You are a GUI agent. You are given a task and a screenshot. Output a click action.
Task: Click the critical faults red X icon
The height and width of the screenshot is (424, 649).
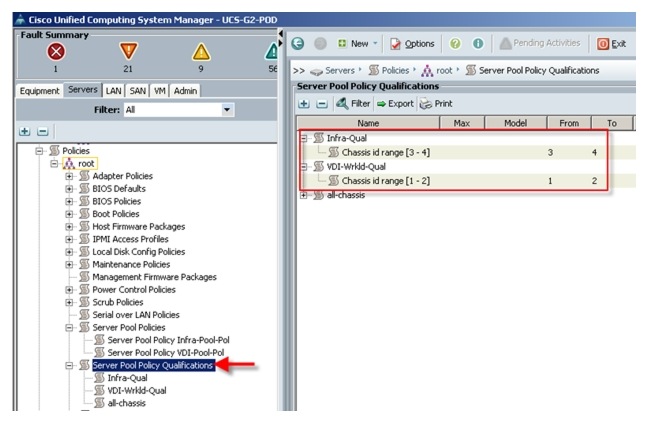56,52
